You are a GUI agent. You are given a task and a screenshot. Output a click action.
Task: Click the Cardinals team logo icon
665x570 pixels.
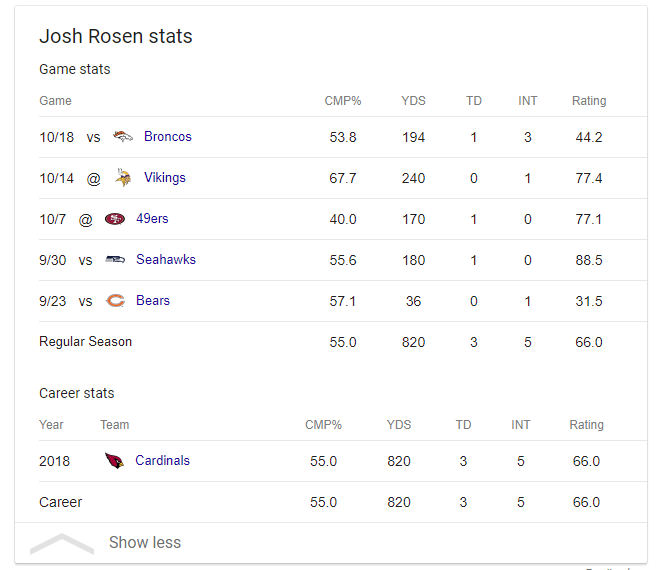(115, 461)
